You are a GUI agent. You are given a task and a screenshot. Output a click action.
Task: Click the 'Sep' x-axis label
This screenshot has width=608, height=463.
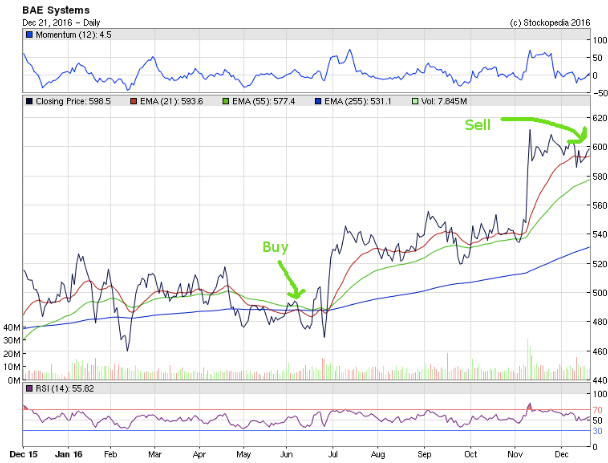pyautogui.click(x=424, y=454)
